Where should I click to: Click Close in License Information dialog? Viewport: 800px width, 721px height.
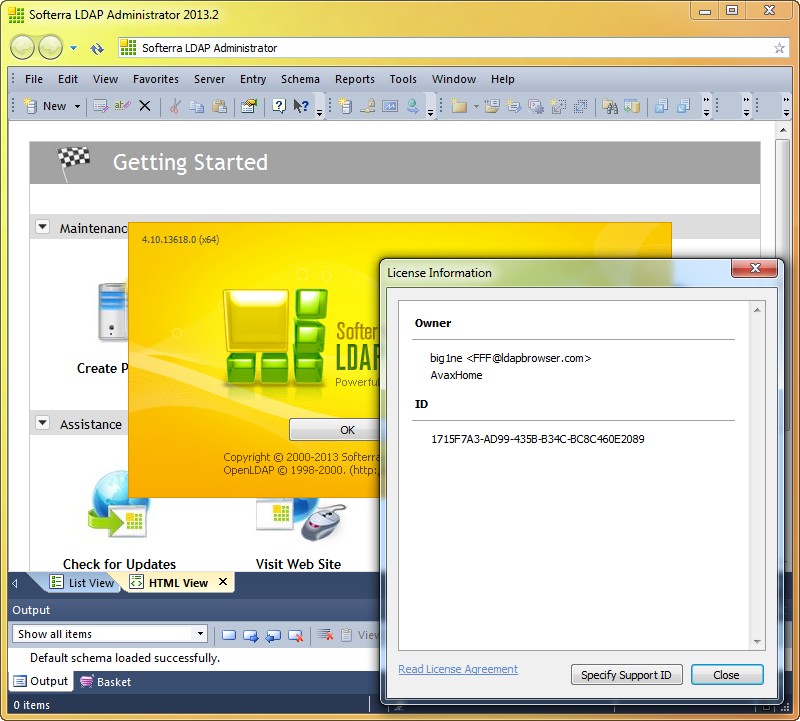coord(727,675)
